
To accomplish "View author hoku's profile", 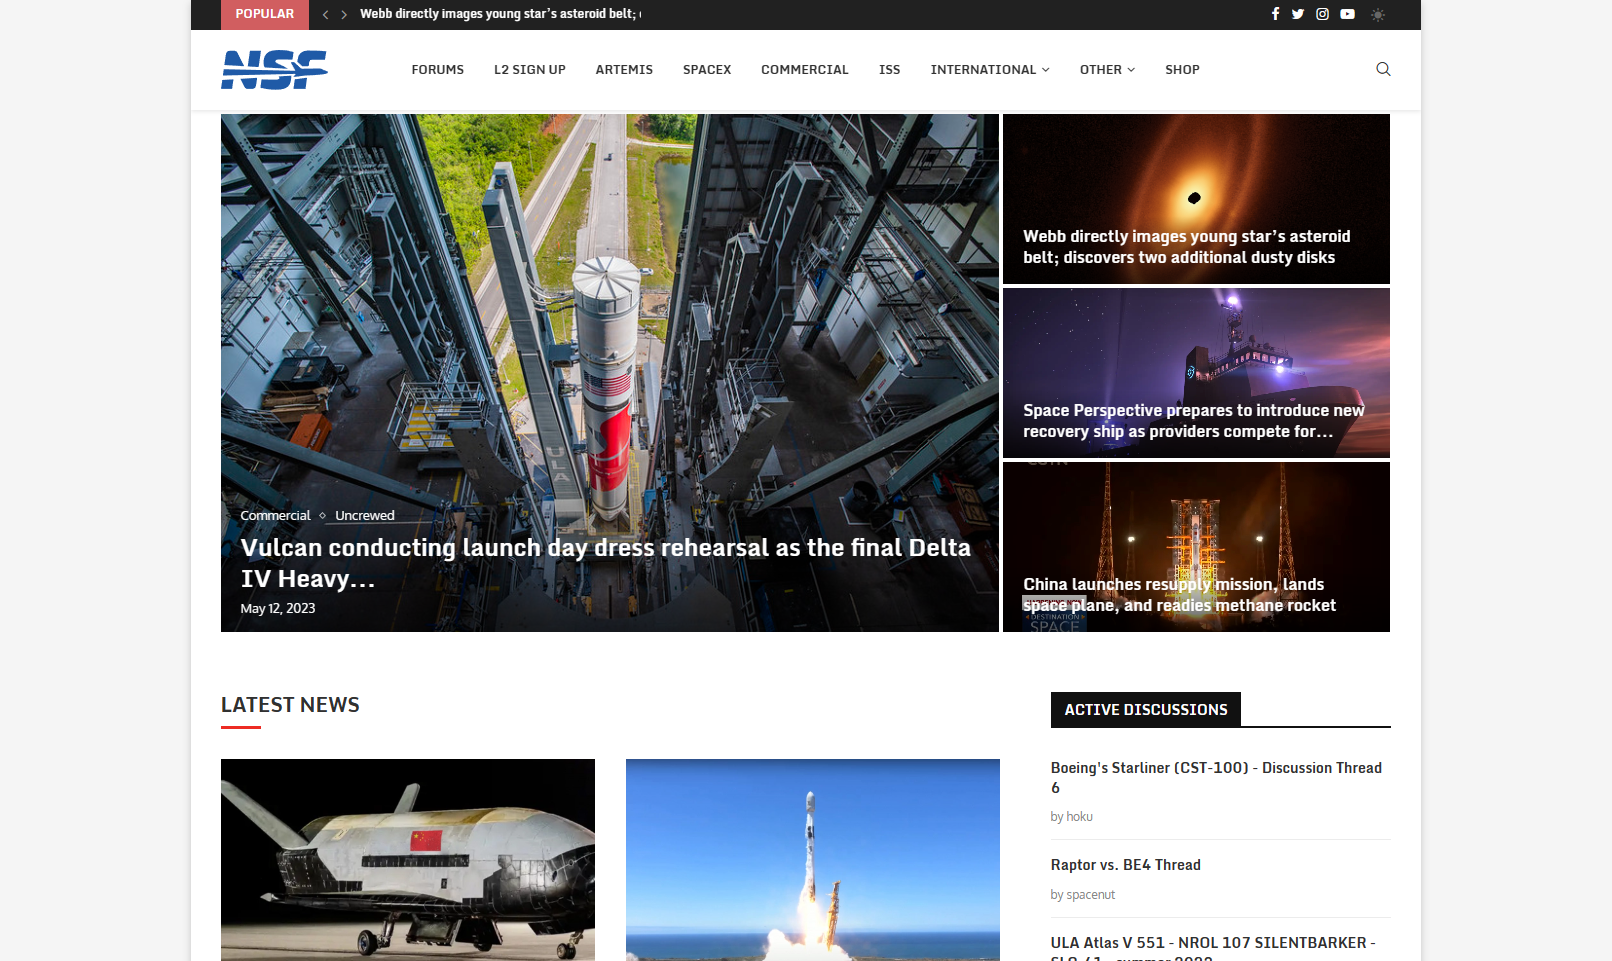I will (x=1078, y=817).
